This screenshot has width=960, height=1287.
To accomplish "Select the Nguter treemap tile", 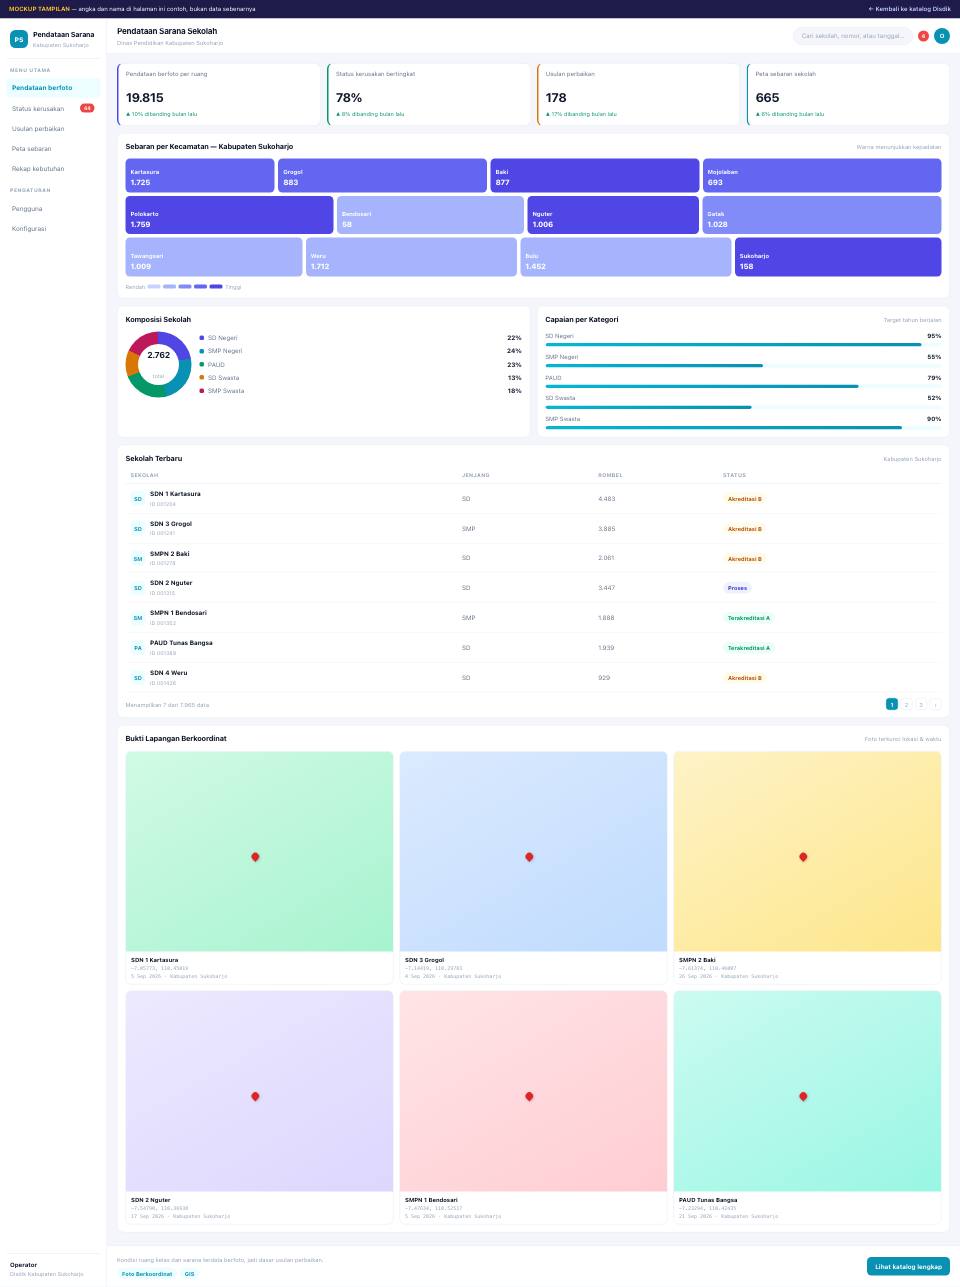I will pyautogui.click(x=613, y=215).
